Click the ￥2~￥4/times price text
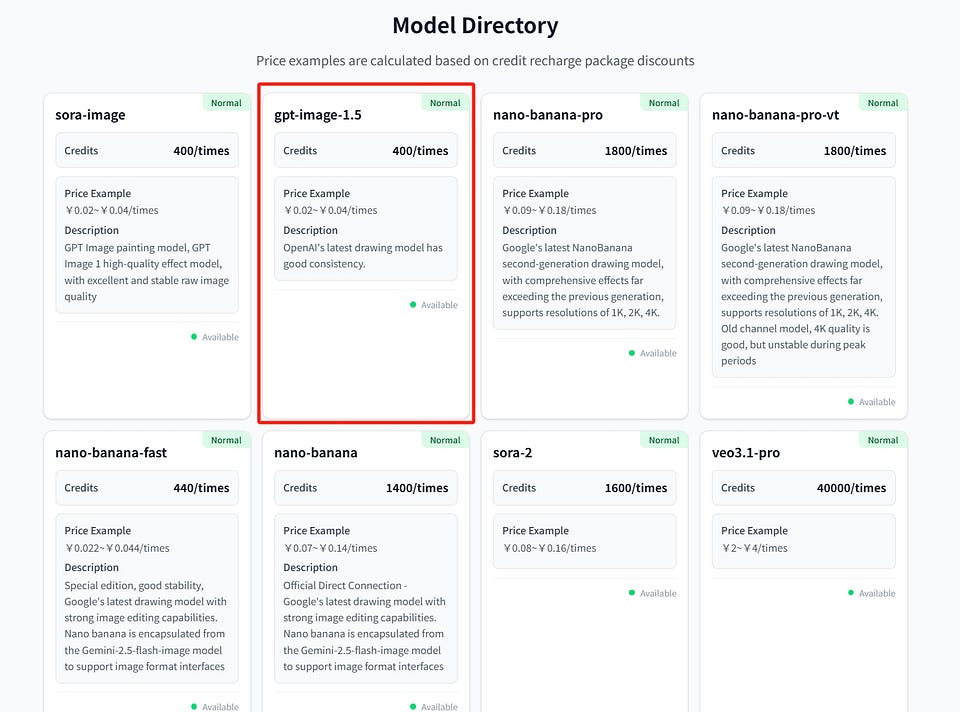This screenshot has height=712, width=960. [754, 548]
